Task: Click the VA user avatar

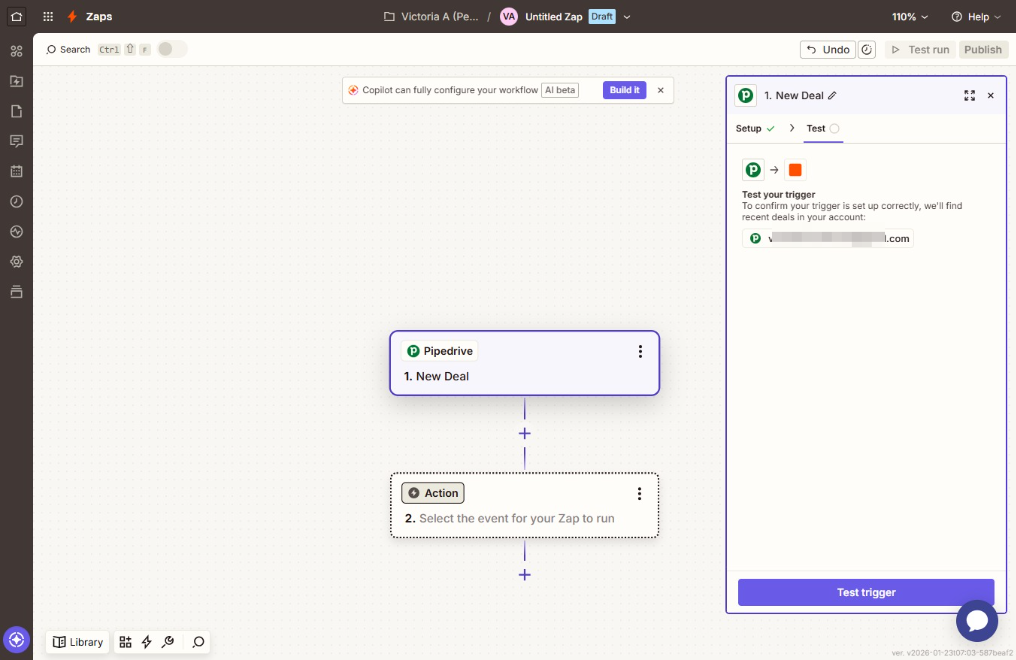Action: pos(509,17)
